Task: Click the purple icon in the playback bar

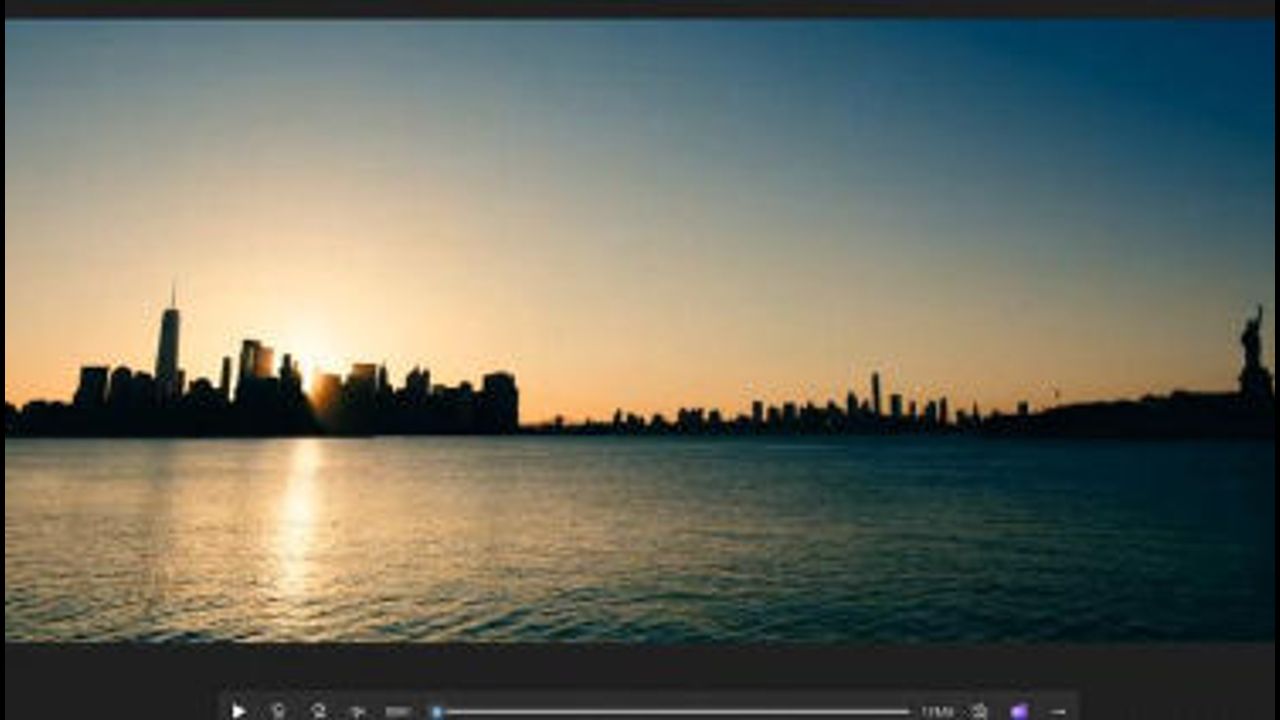Action: 1019,711
